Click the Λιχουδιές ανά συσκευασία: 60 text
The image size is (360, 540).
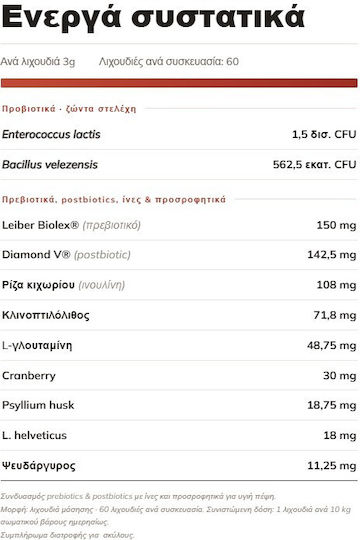[169, 62]
